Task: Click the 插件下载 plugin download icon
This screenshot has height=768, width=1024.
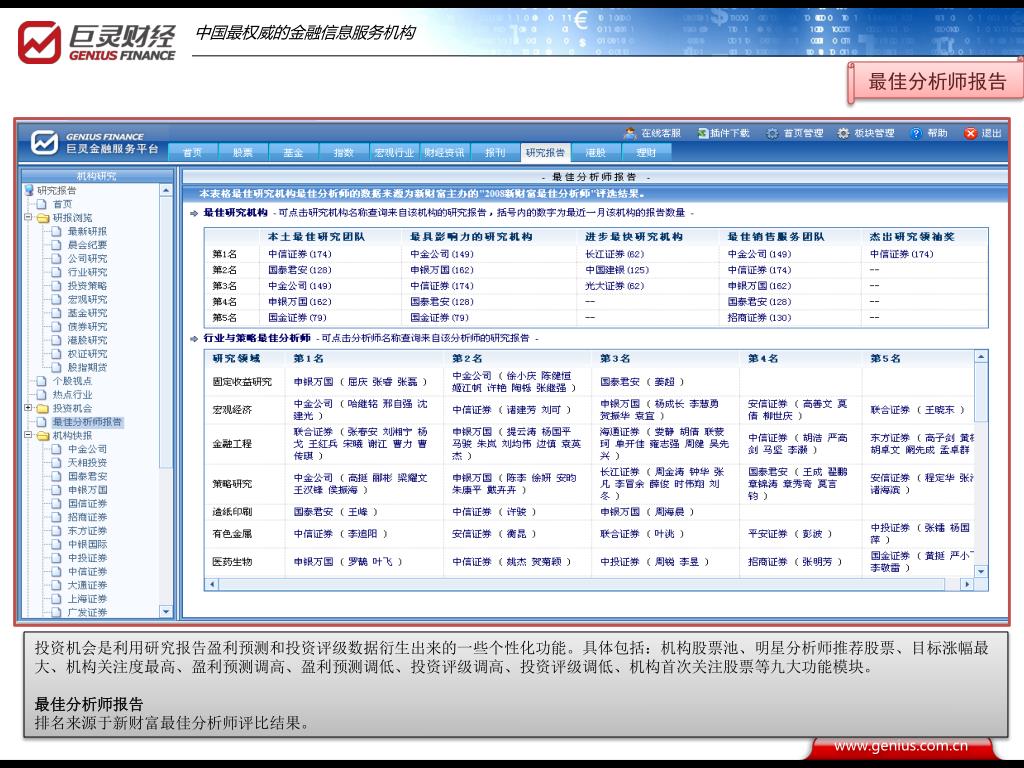Action: 703,133
